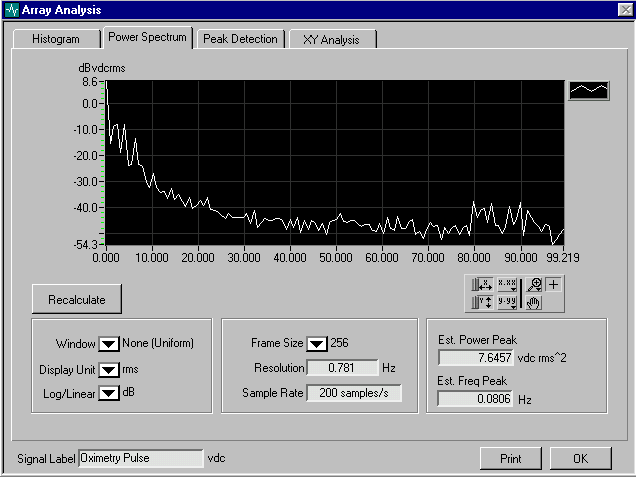Click the X-axis start value 0.000
This screenshot has width=636, height=477.
[106, 258]
